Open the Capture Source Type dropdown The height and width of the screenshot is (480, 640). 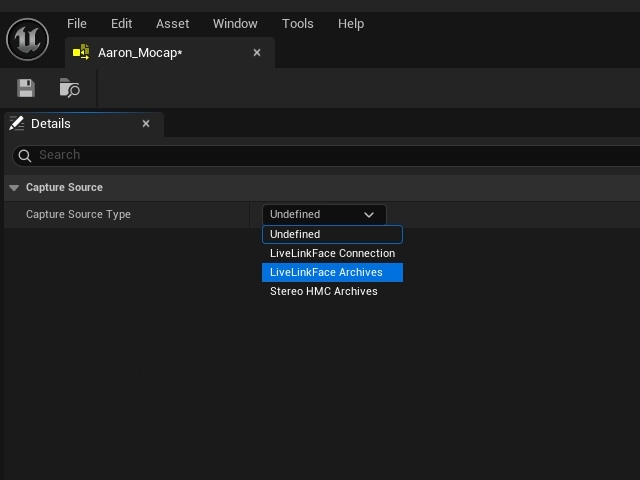pos(324,215)
